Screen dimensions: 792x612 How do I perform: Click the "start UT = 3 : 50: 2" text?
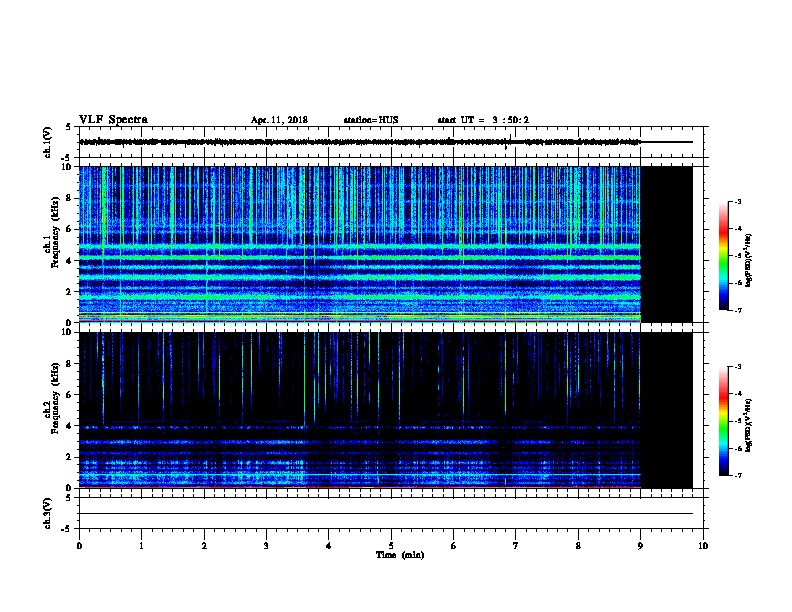click(x=483, y=120)
